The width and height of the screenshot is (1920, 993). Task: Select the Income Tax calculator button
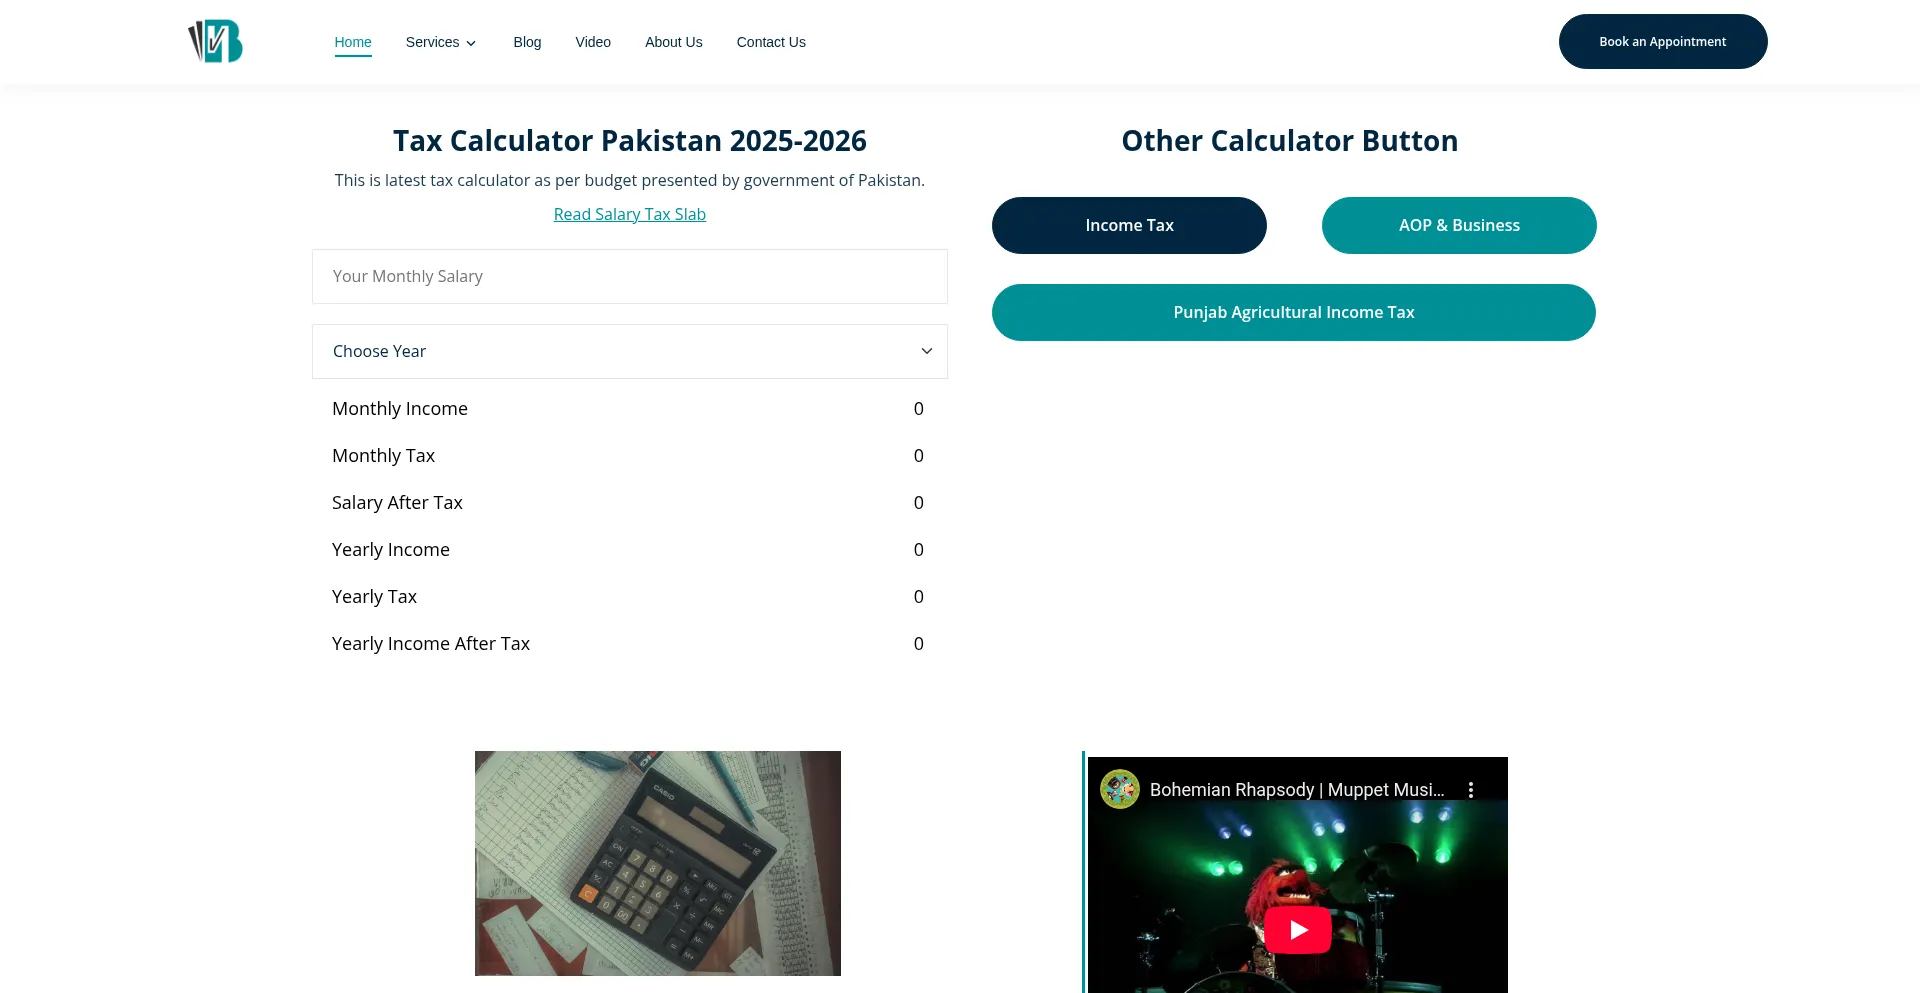(x=1129, y=225)
